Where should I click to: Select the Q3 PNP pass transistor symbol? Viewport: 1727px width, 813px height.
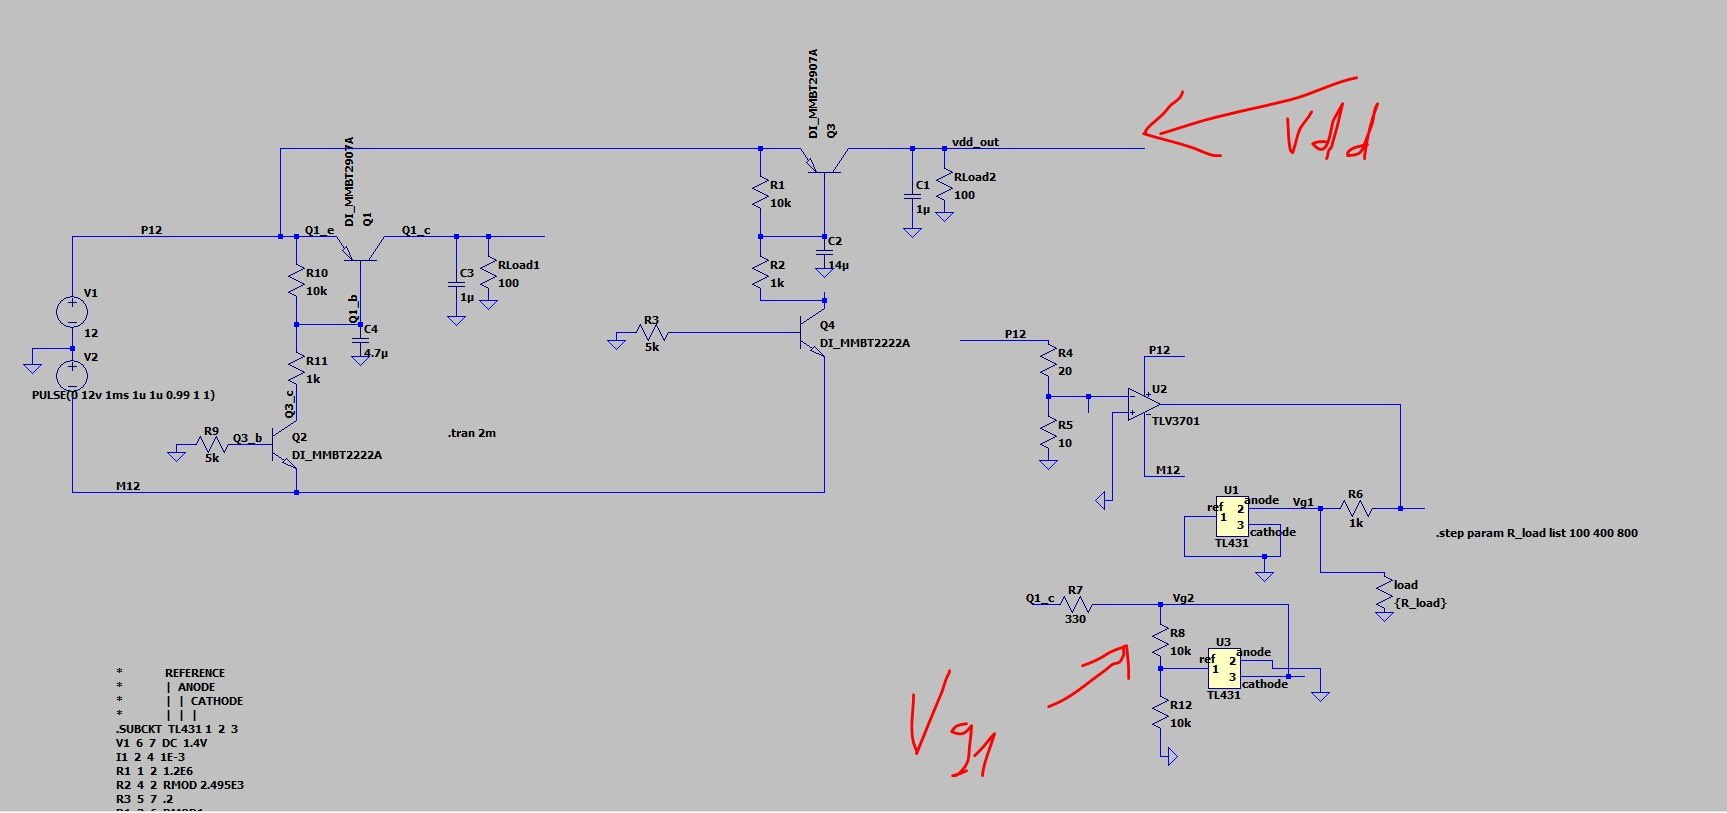[x=825, y=160]
